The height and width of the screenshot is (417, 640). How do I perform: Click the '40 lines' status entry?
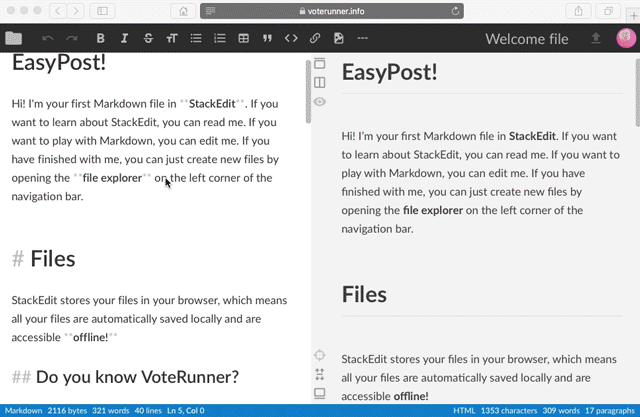coord(148,410)
